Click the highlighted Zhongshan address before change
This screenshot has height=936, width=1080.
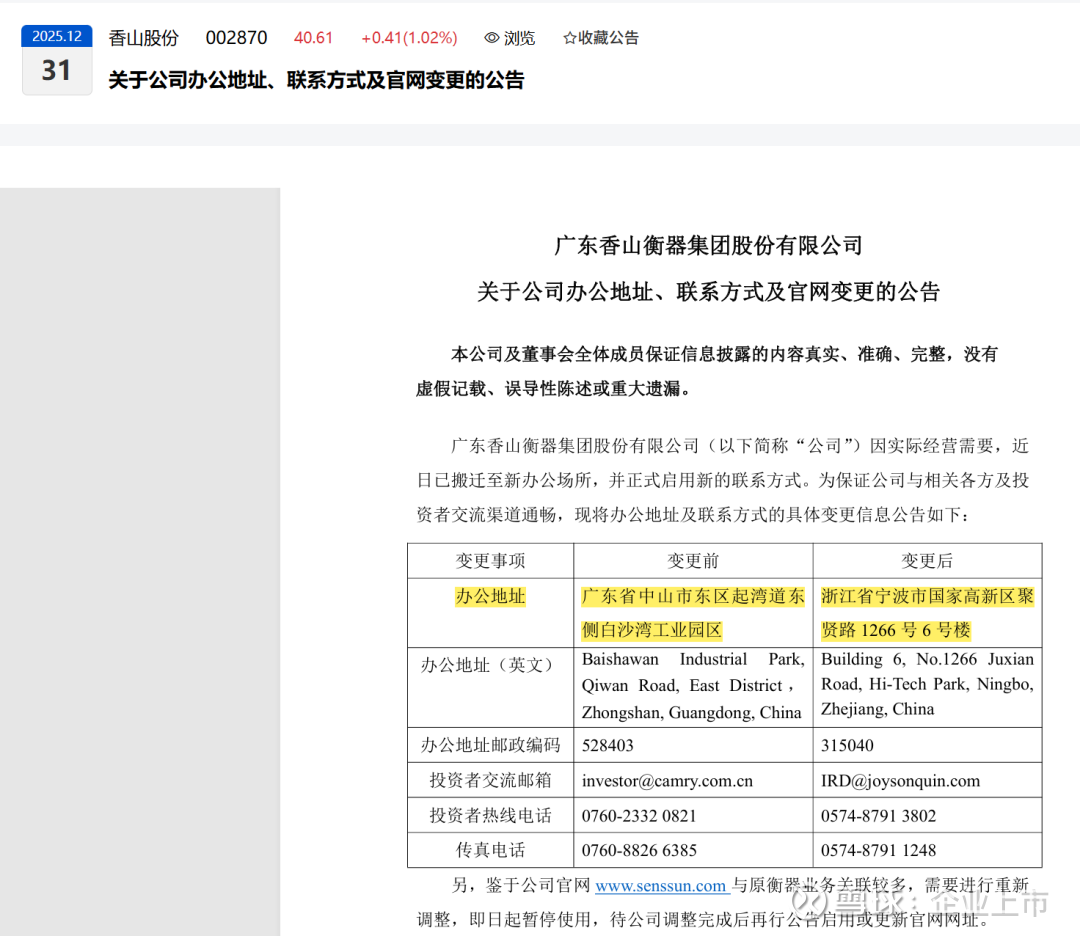tap(692, 613)
